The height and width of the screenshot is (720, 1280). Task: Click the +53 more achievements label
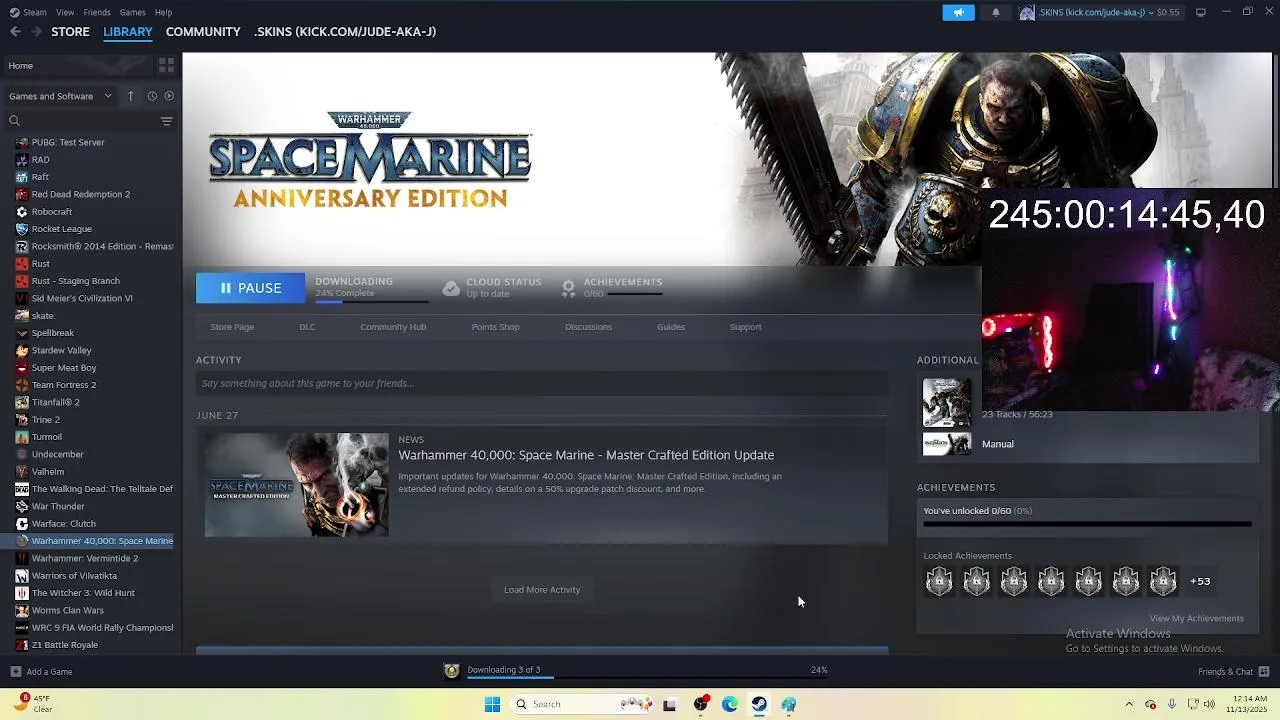tap(1200, 581)
